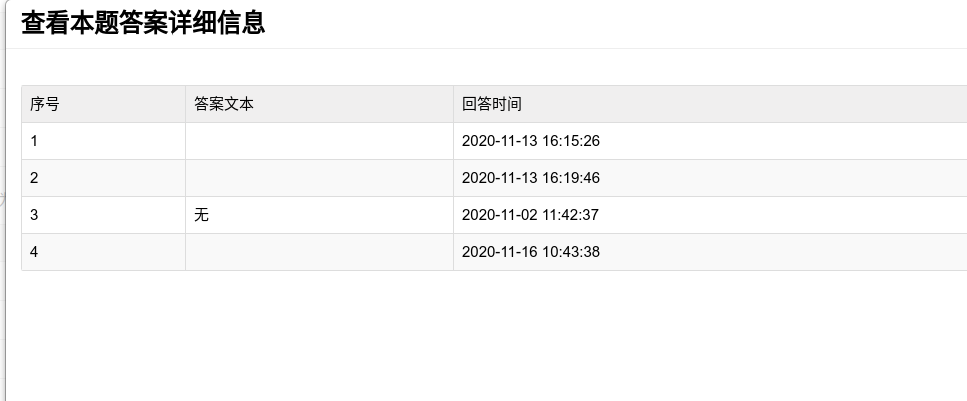This screenshot has width=967, height=401.
Task: Select the timestamp 2020-11-13 16:19:46
Action: [531, 178]
